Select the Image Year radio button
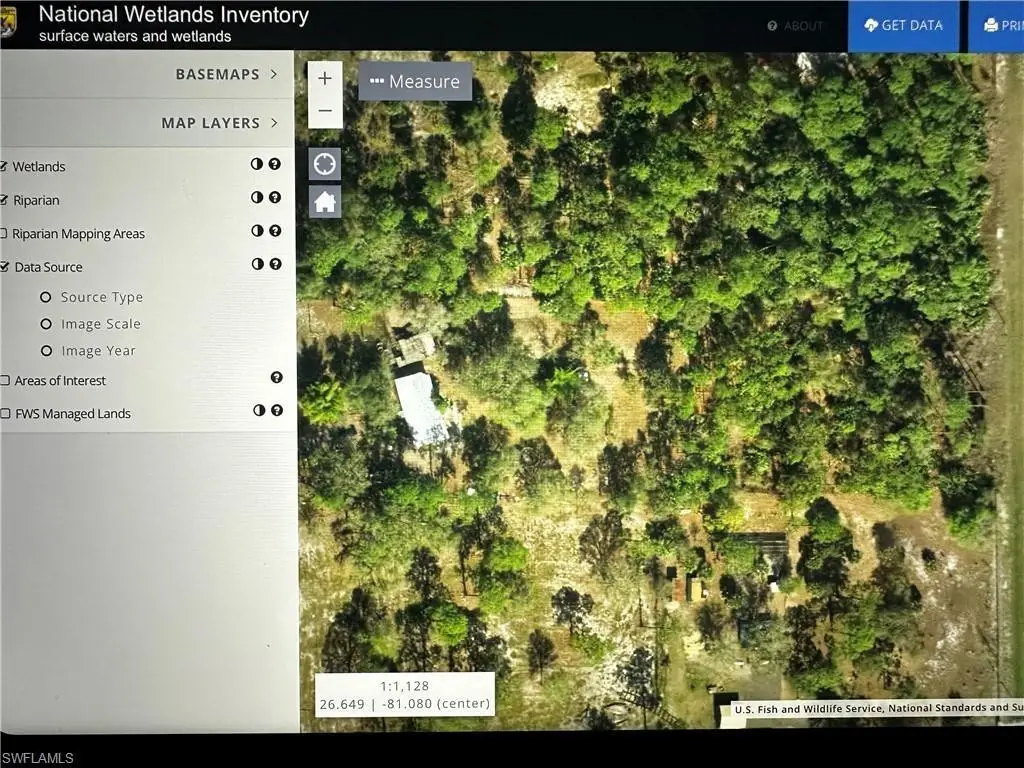This screenshot has width=1024, height=768. 45,350
